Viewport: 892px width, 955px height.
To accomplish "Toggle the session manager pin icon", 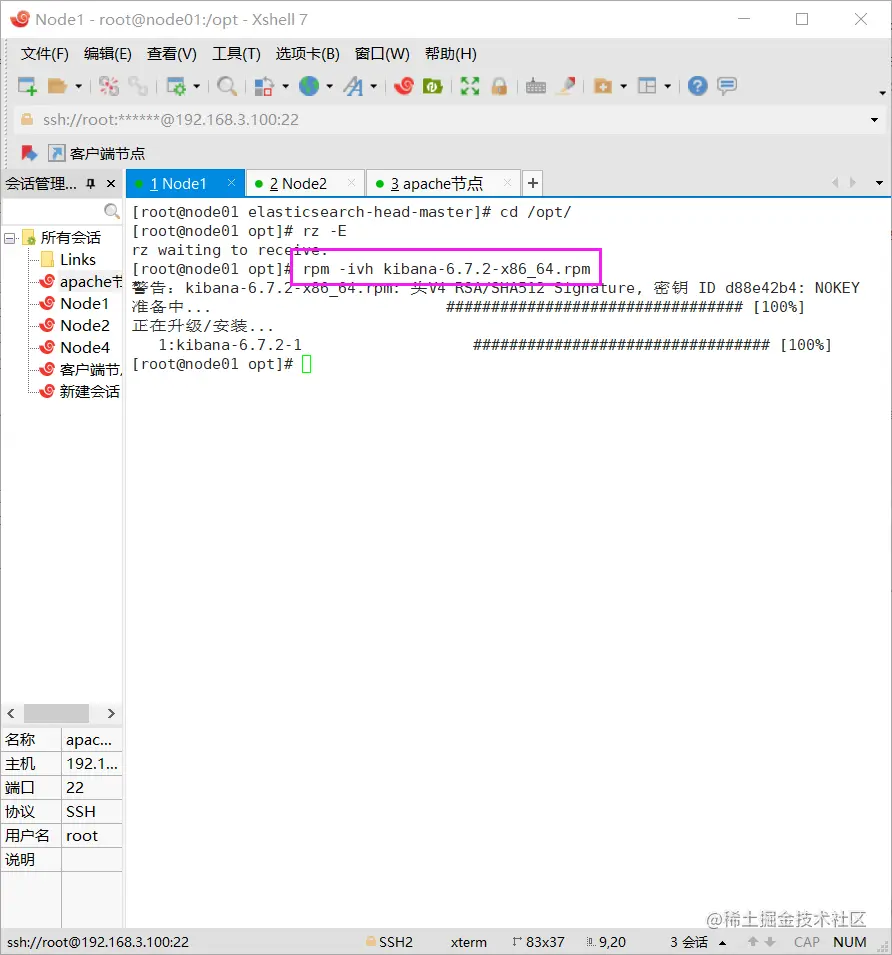I will point(91,183).
